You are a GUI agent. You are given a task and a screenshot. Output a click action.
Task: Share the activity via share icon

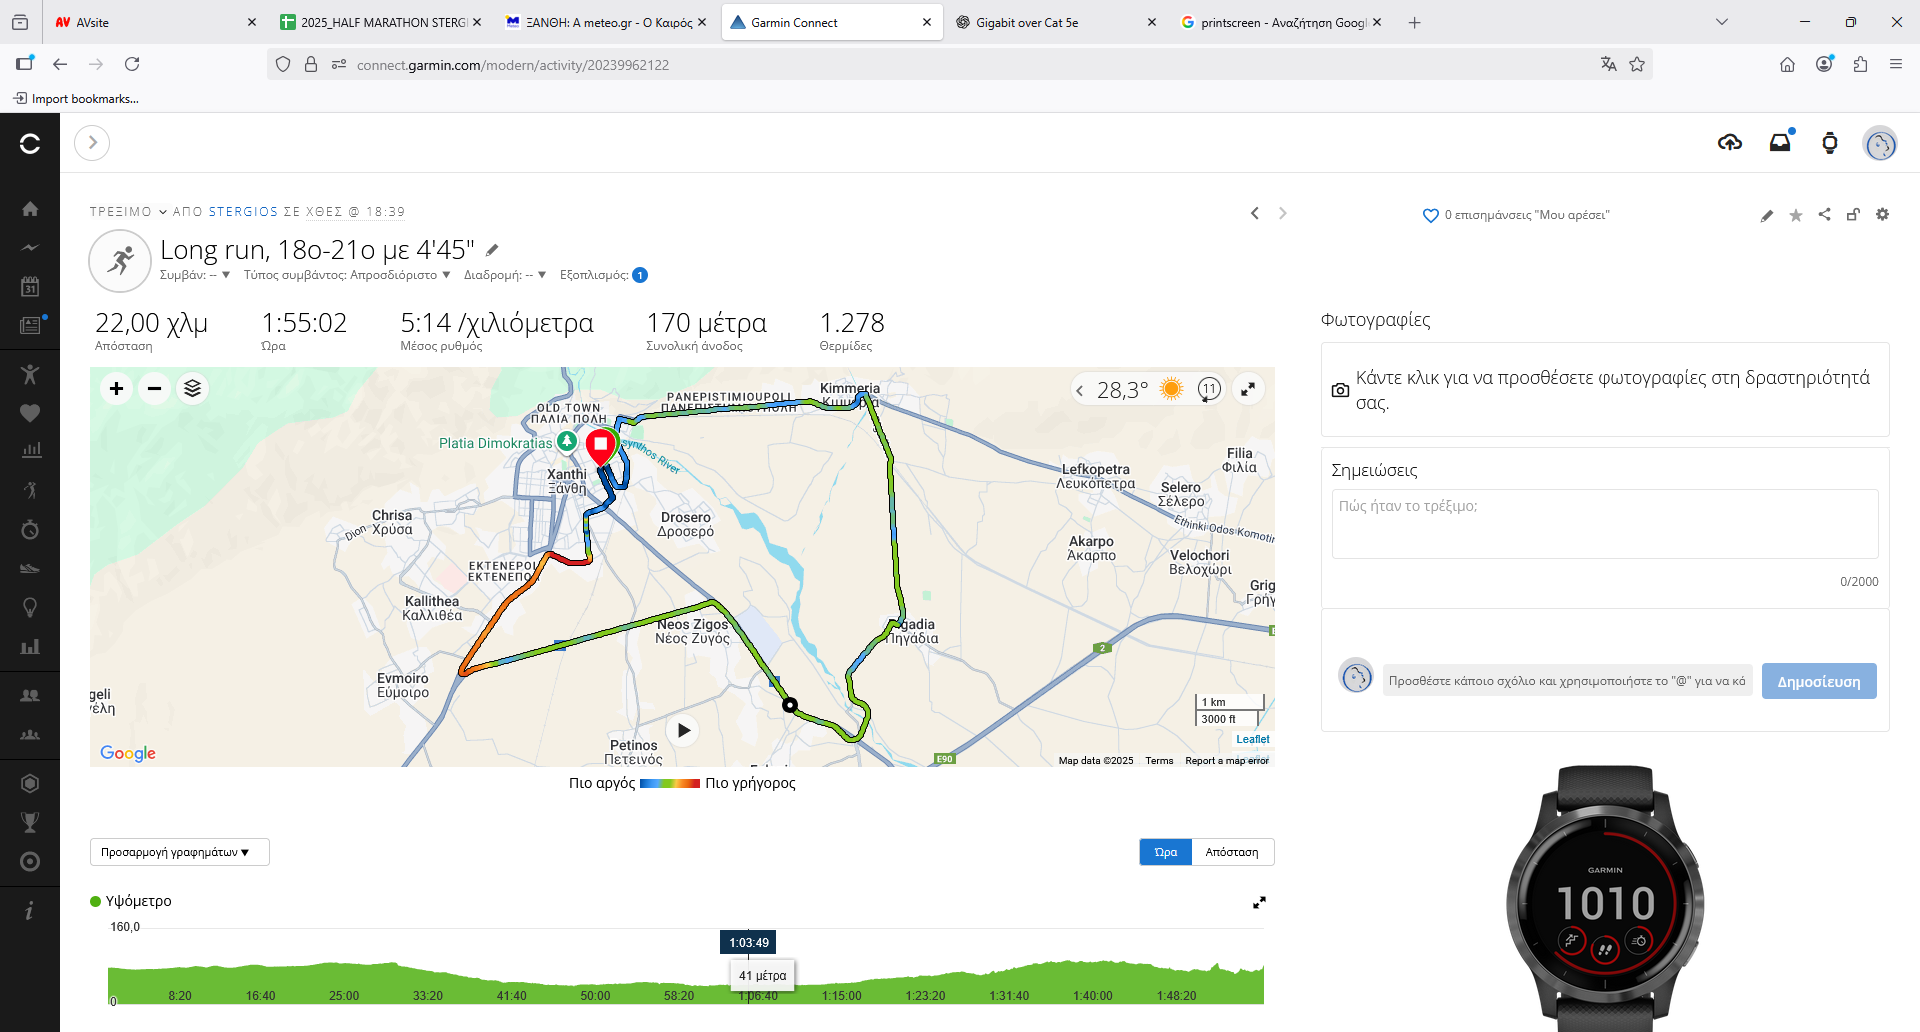click(1824, 214)
